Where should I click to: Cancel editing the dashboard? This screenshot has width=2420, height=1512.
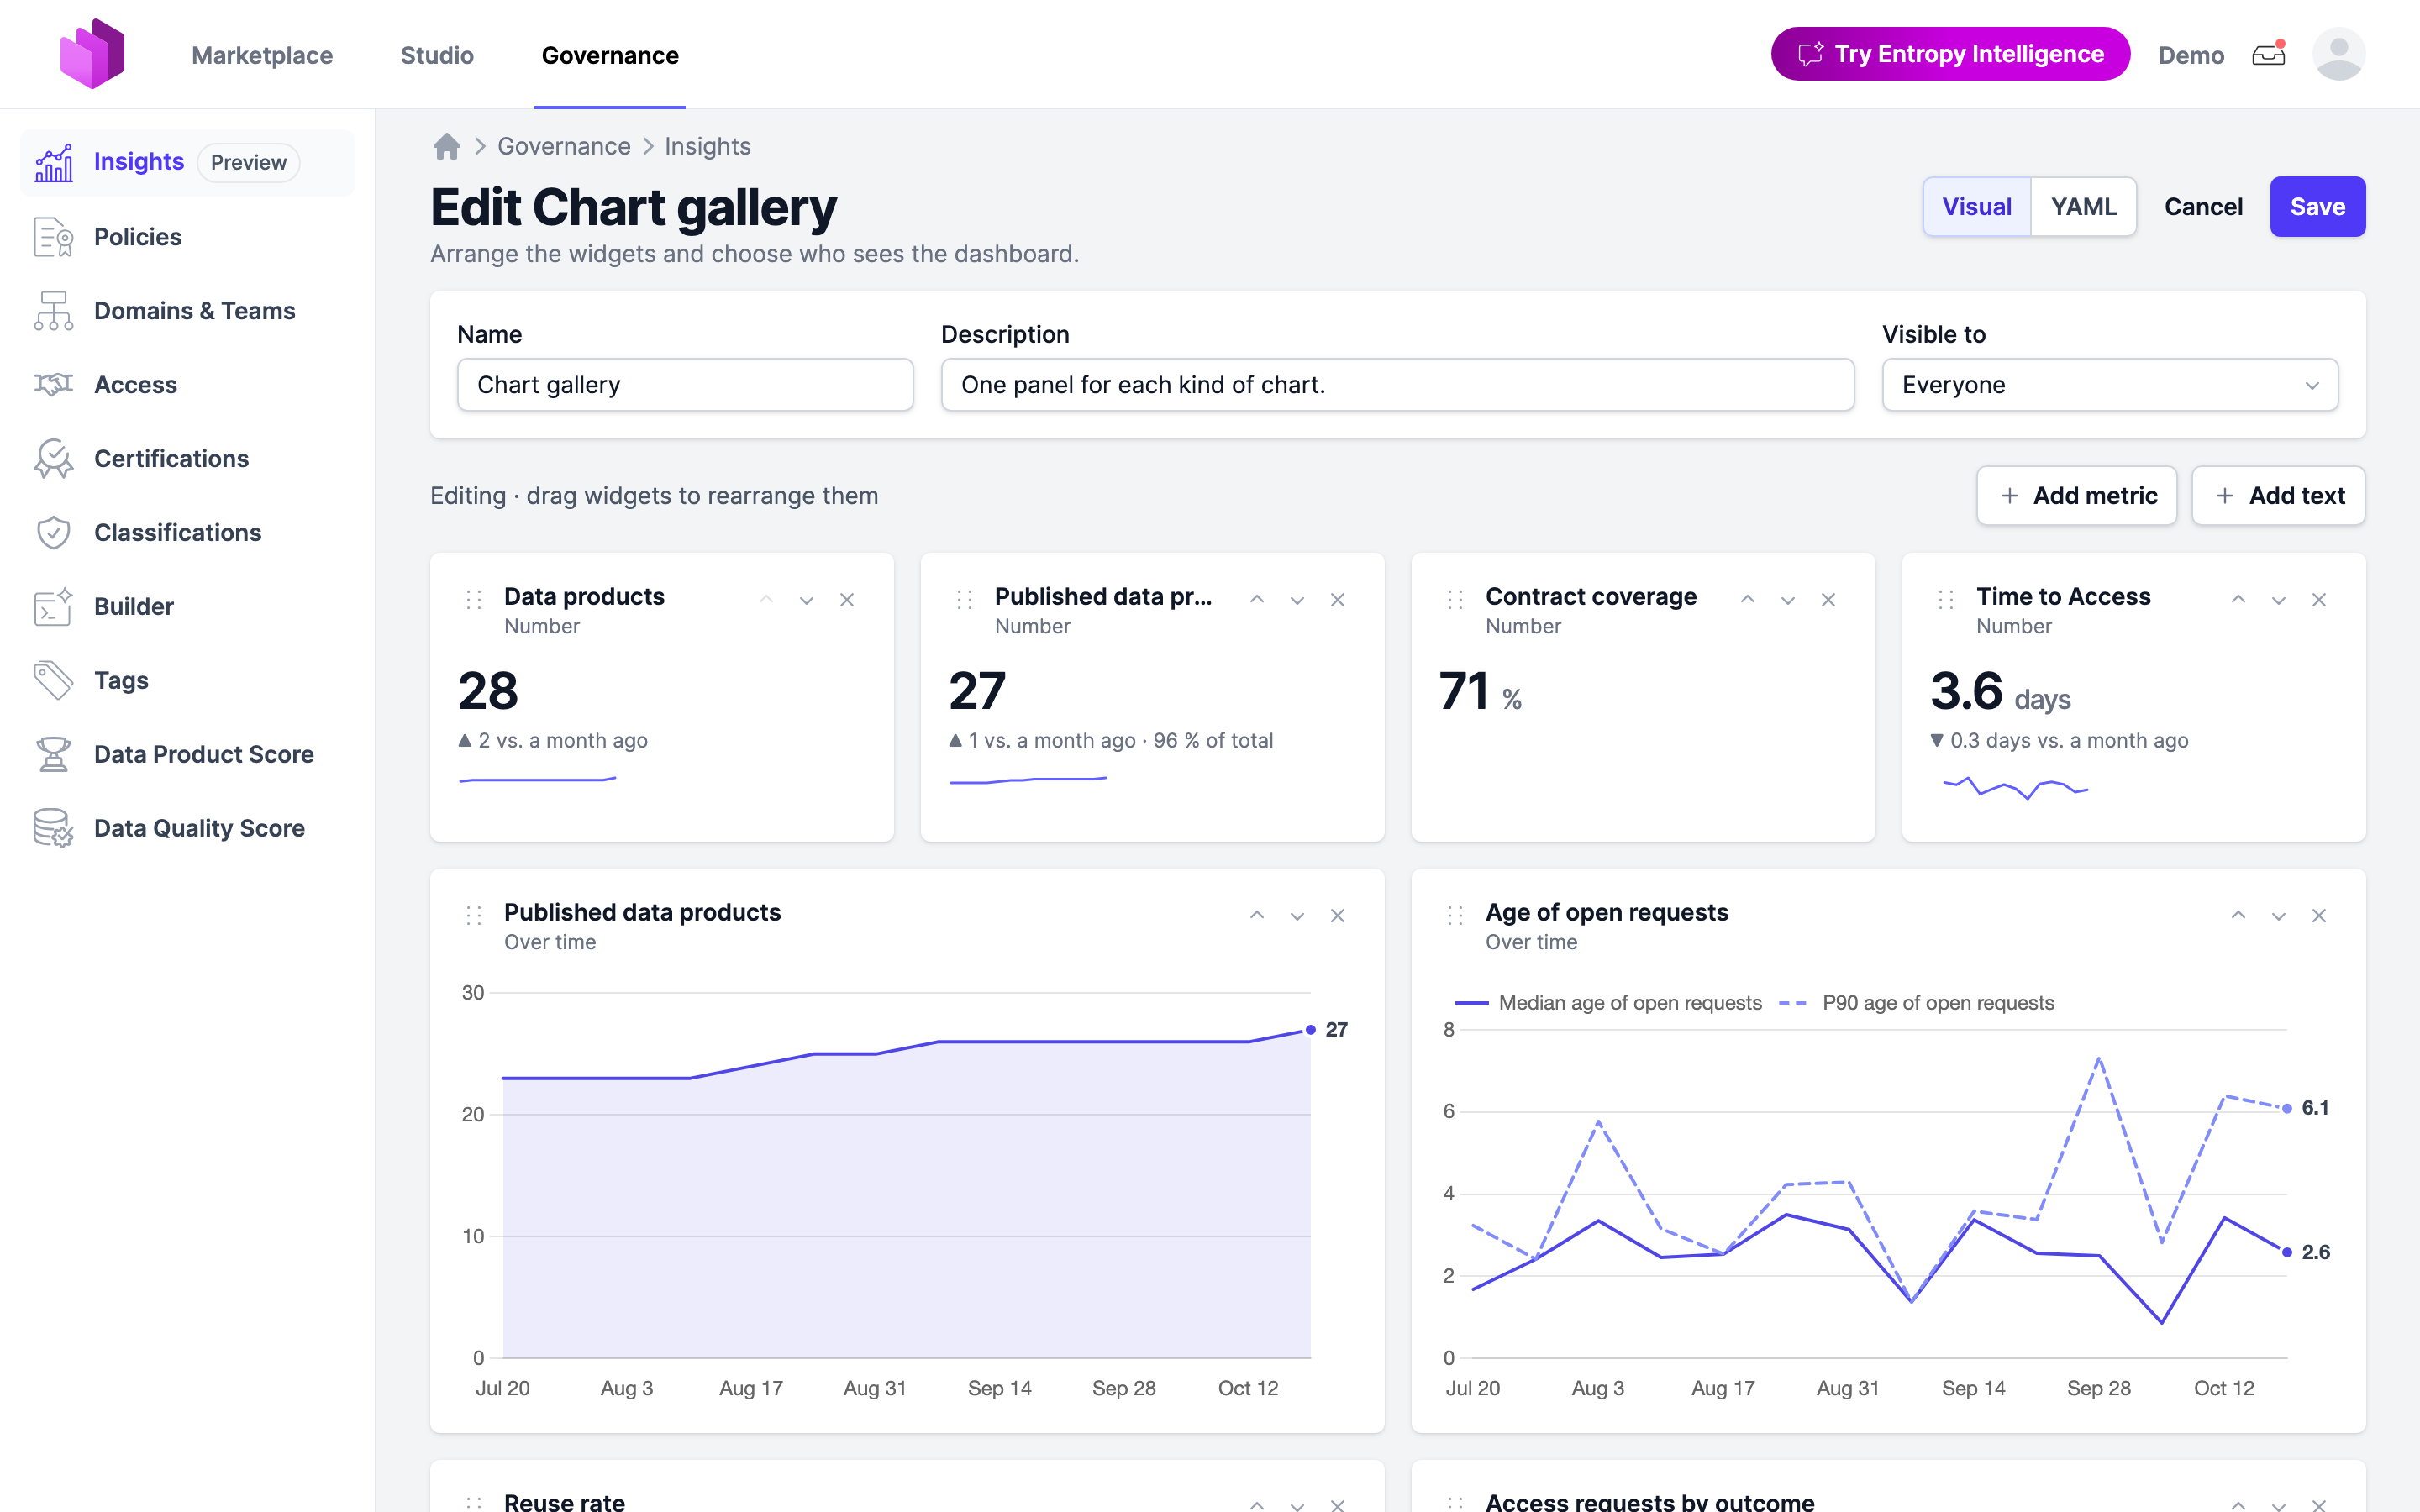tap(2203, 207)
